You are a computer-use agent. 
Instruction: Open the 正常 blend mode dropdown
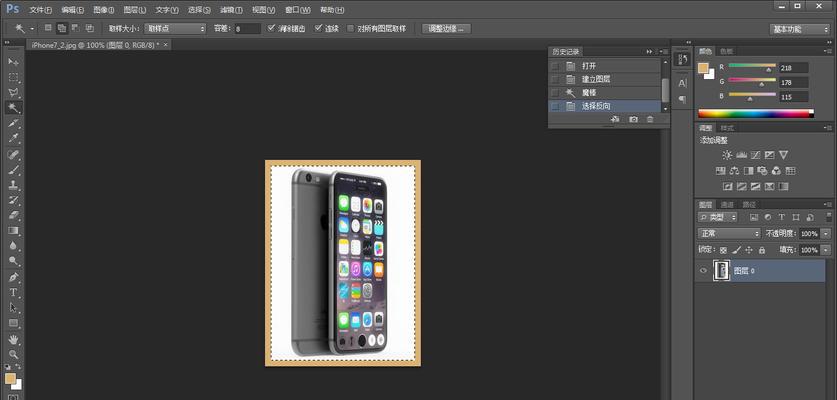[729, 233]
